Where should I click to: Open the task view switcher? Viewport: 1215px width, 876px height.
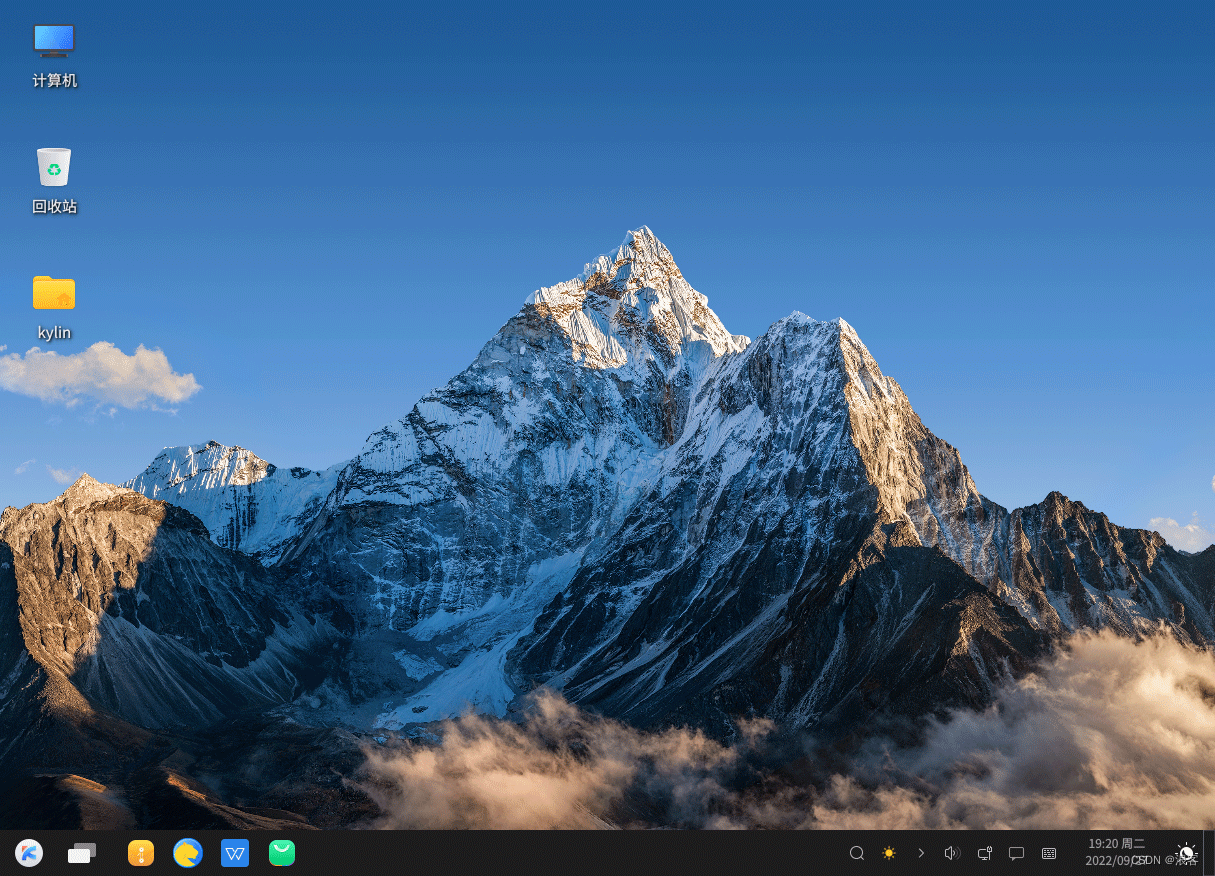pos(82,853)
